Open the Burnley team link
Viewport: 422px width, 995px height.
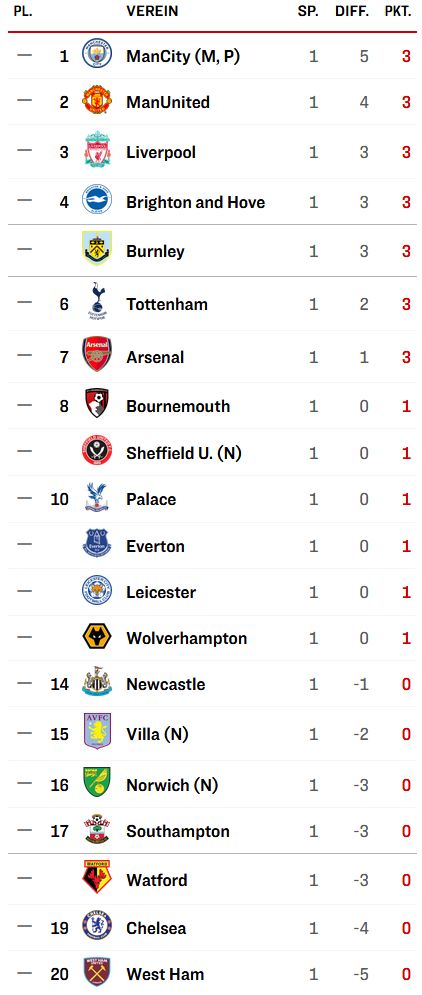[155, 251]
